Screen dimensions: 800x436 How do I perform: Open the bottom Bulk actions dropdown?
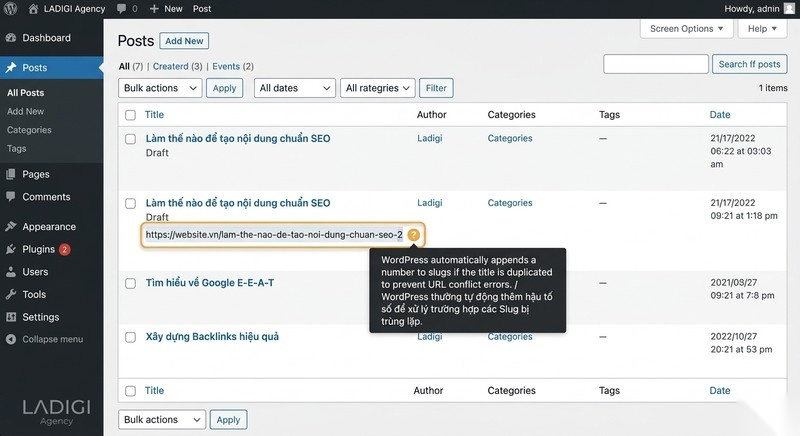[x=162, y=420]
